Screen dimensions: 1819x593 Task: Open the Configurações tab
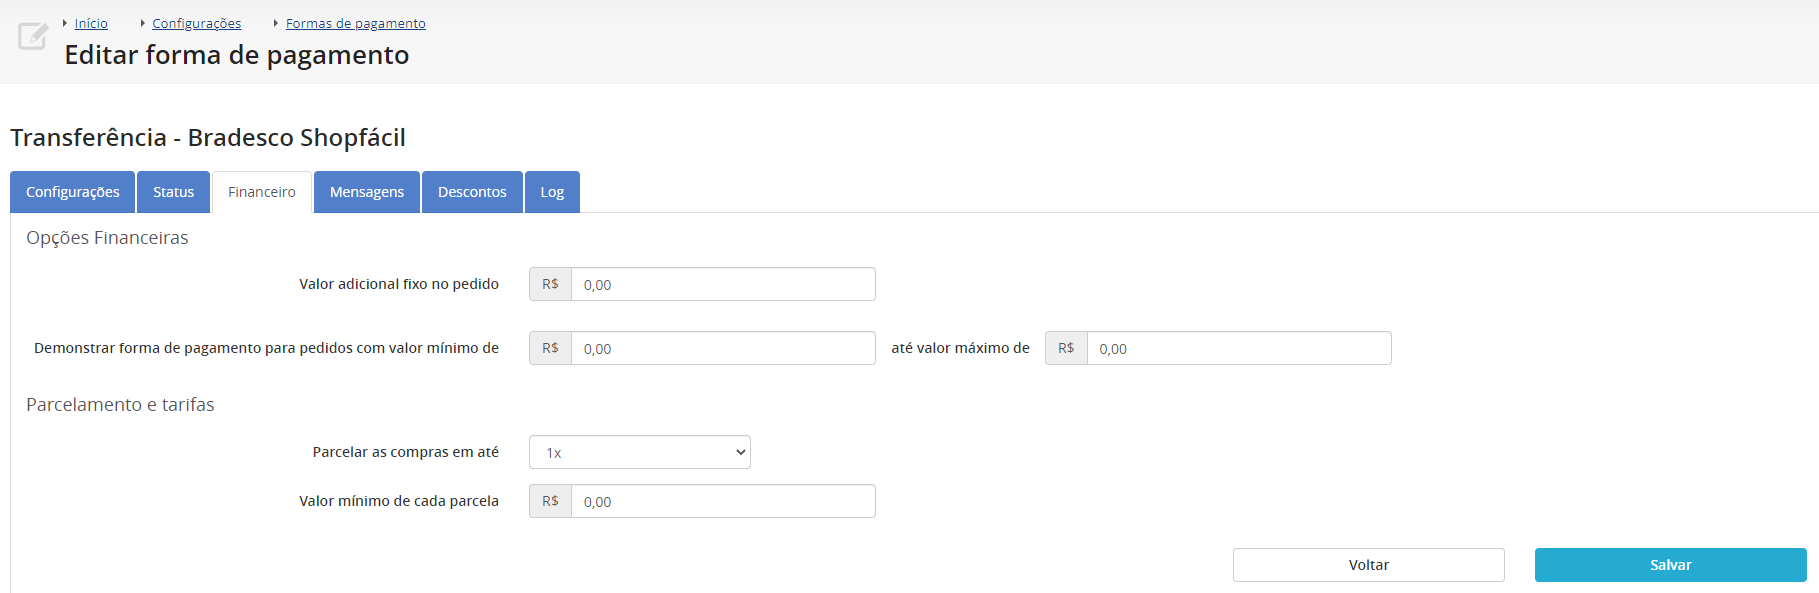point(73,192)
